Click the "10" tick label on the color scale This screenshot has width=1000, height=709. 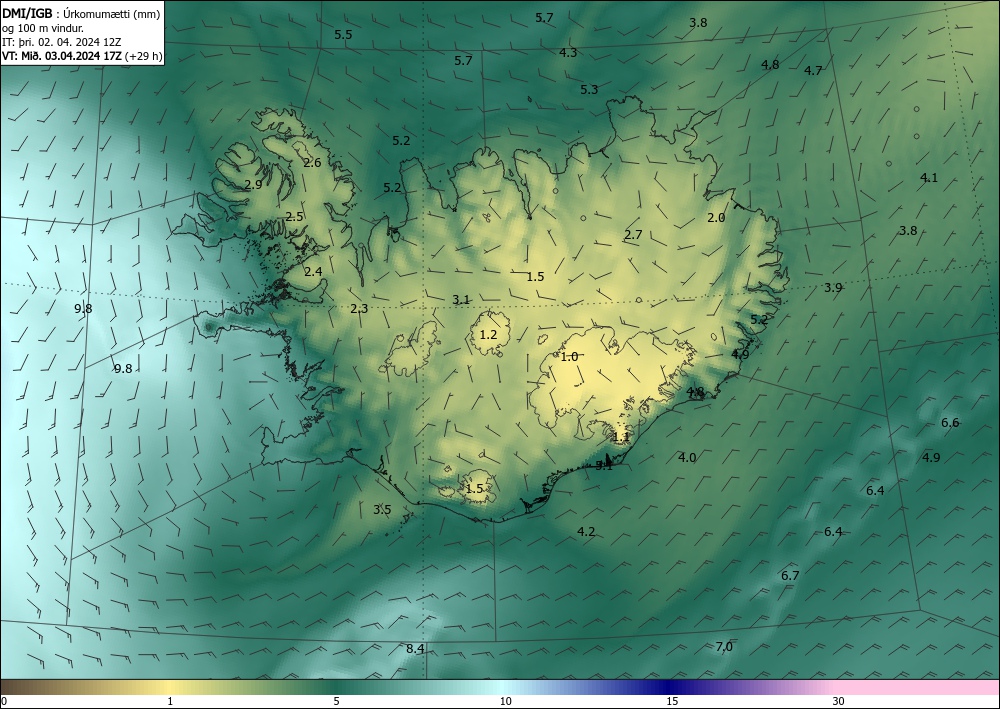pyautogui.click(x=505, y=701)
